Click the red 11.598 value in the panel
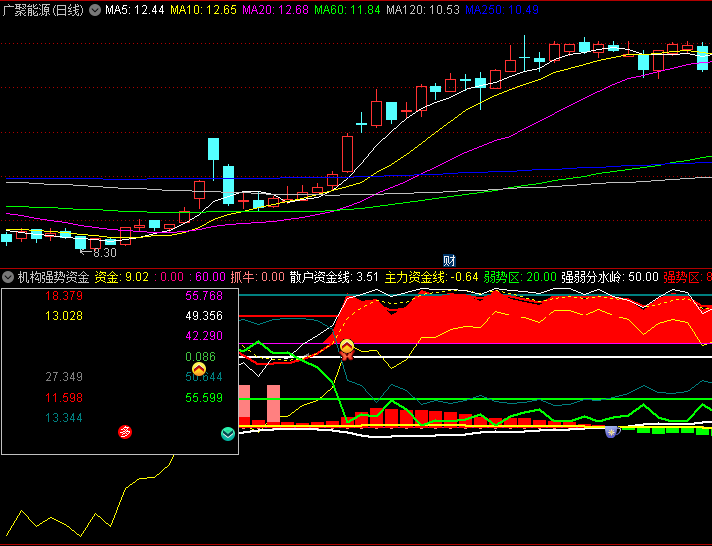This screenshot has height=546, width=712. click(x=64, y=398)
